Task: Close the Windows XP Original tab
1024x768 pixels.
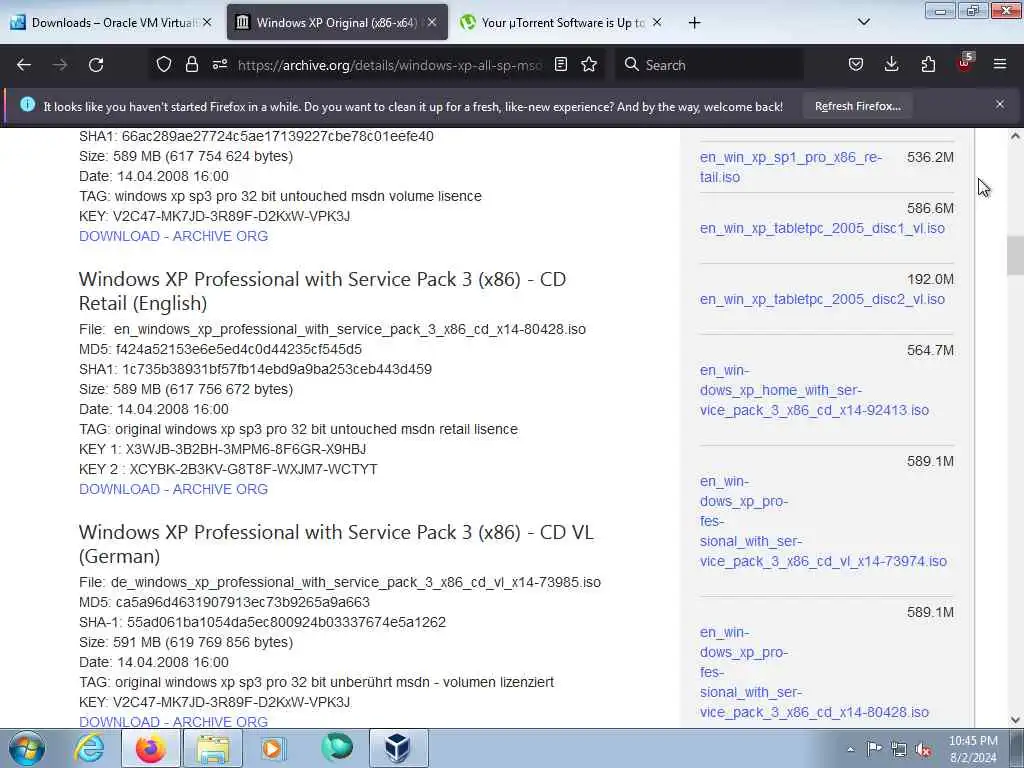Action: tap(432, 22)
